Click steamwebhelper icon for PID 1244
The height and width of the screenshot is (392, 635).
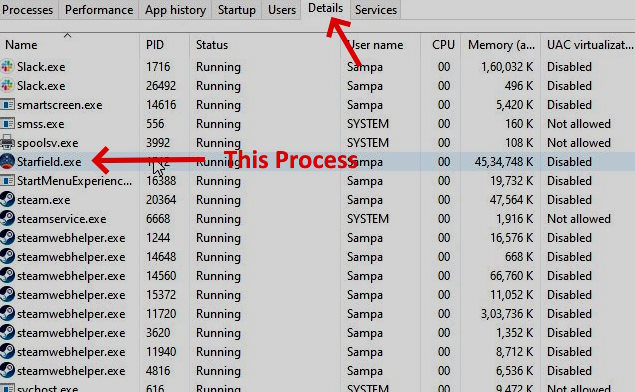click(7, 238)
